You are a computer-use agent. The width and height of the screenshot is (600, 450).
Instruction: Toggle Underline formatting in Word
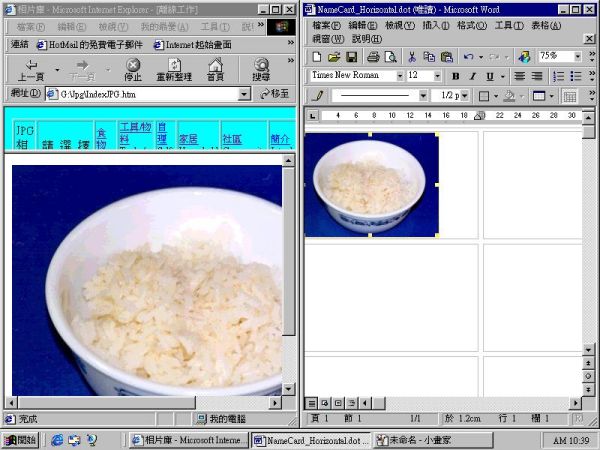click(x=489, y=76)
